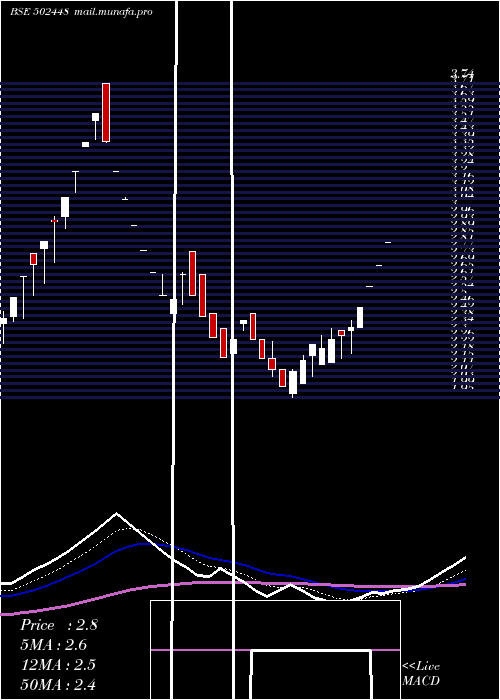500x700 pixels.
Task: Click the 3.74 top price axis label
Action: (463, 73)
